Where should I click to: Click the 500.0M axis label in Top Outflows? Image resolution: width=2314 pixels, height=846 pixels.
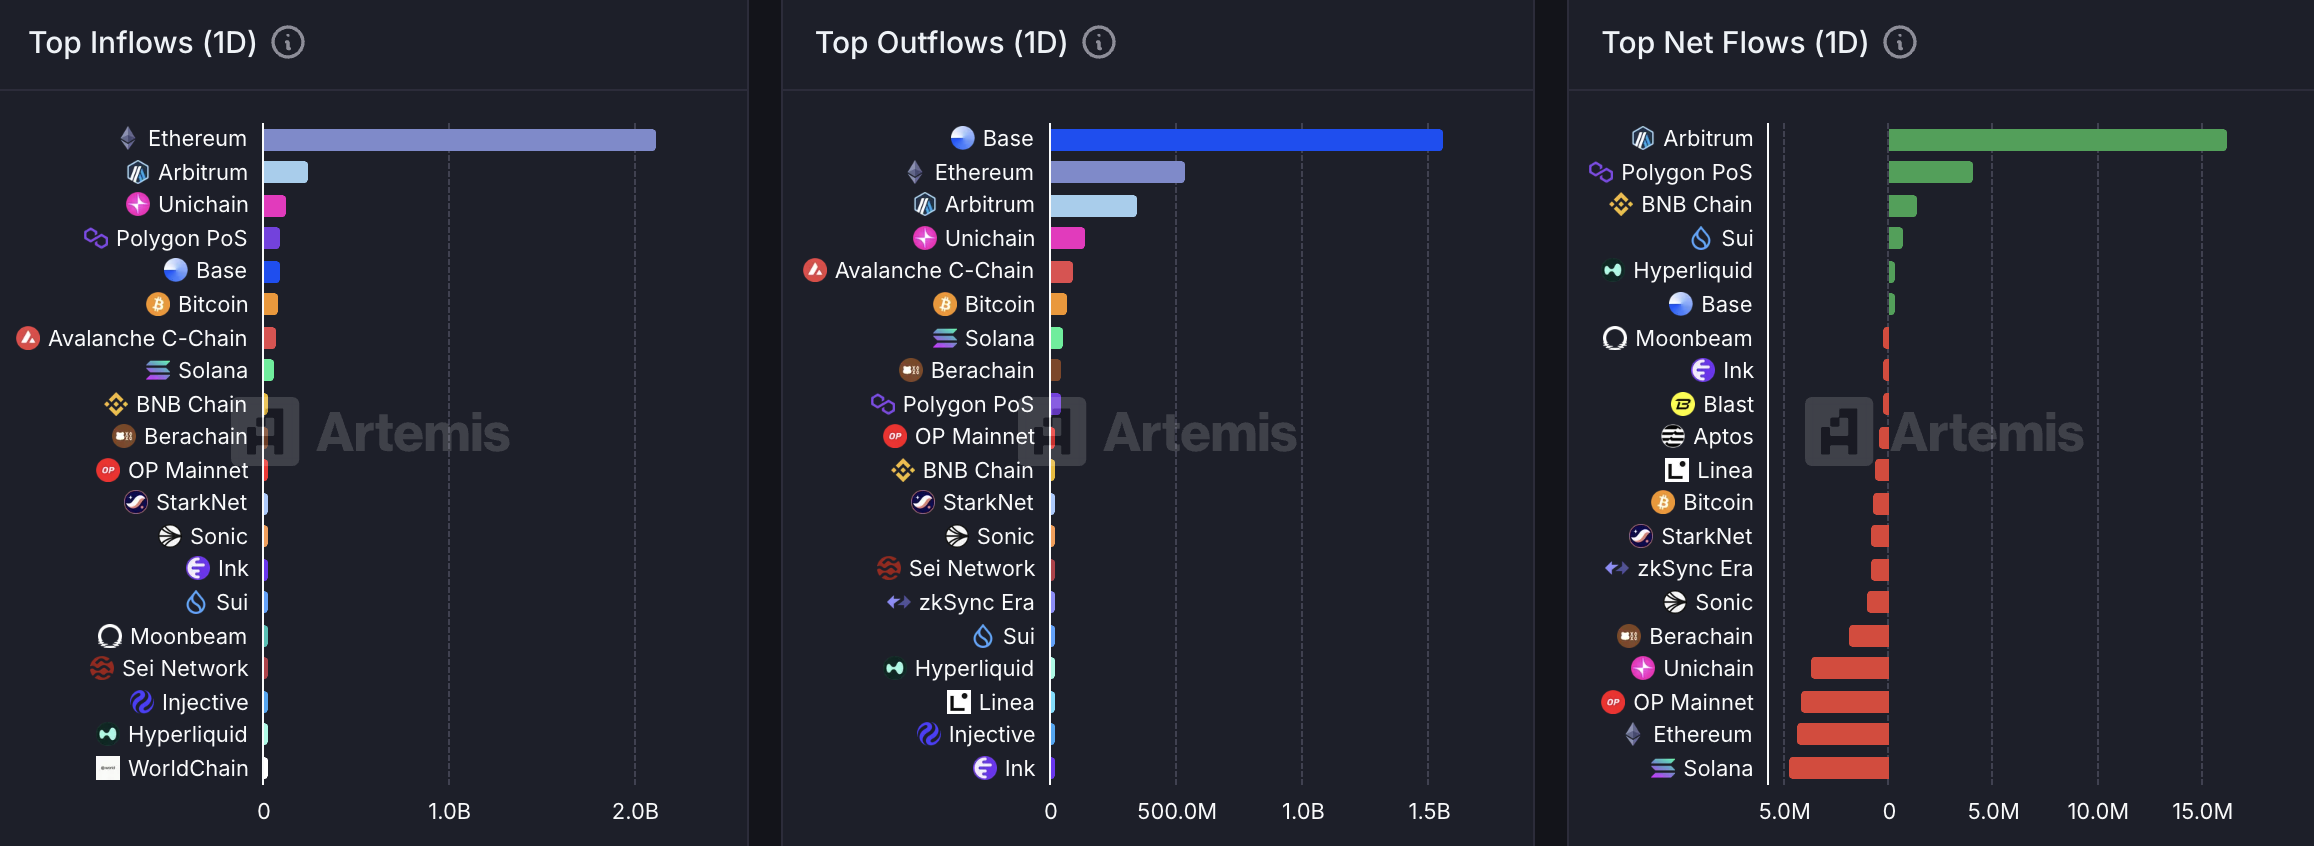(1177, 811)
